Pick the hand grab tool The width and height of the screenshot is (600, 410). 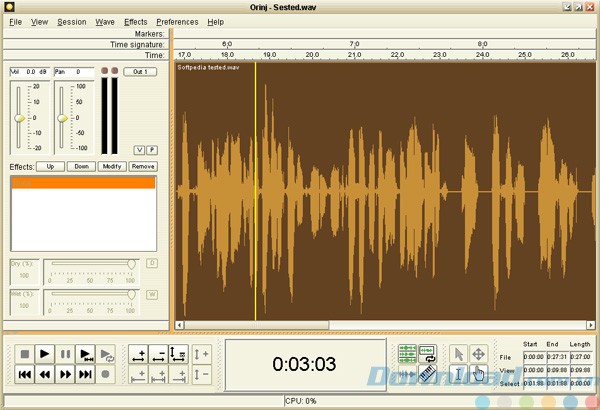pos(478,374)
